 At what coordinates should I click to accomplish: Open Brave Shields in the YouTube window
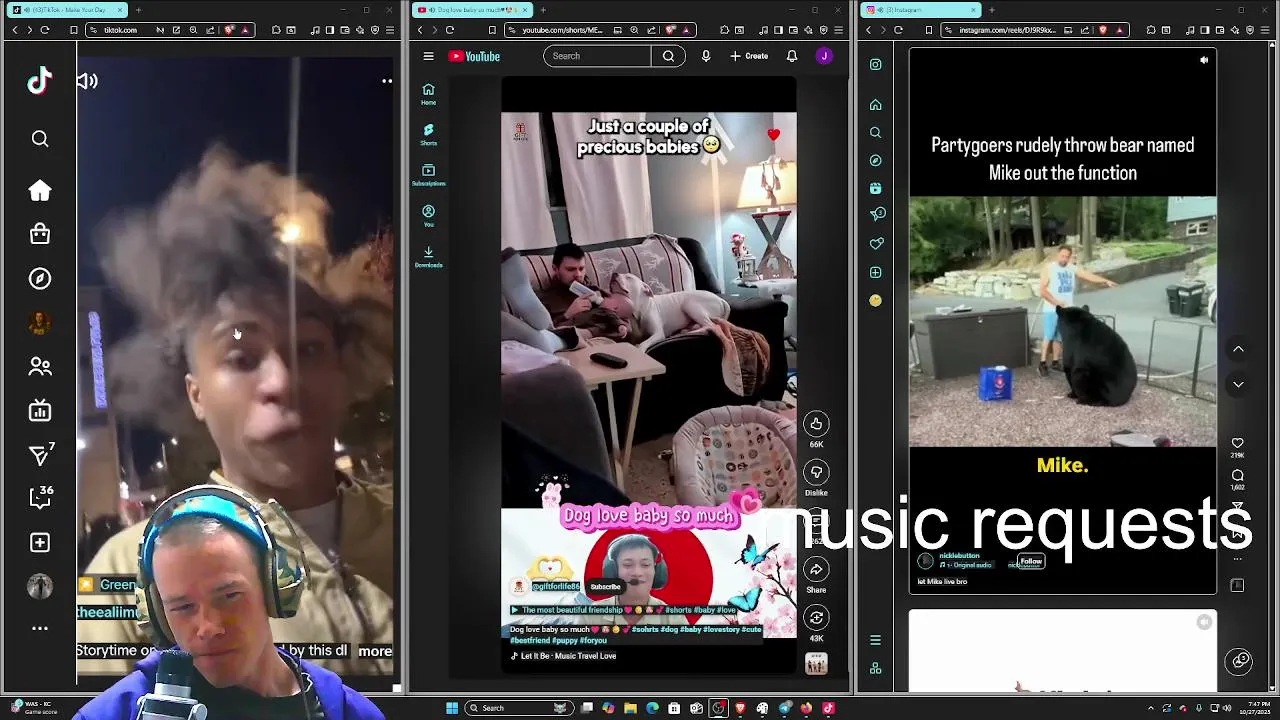pyautogui.click(x=670, y=30)
